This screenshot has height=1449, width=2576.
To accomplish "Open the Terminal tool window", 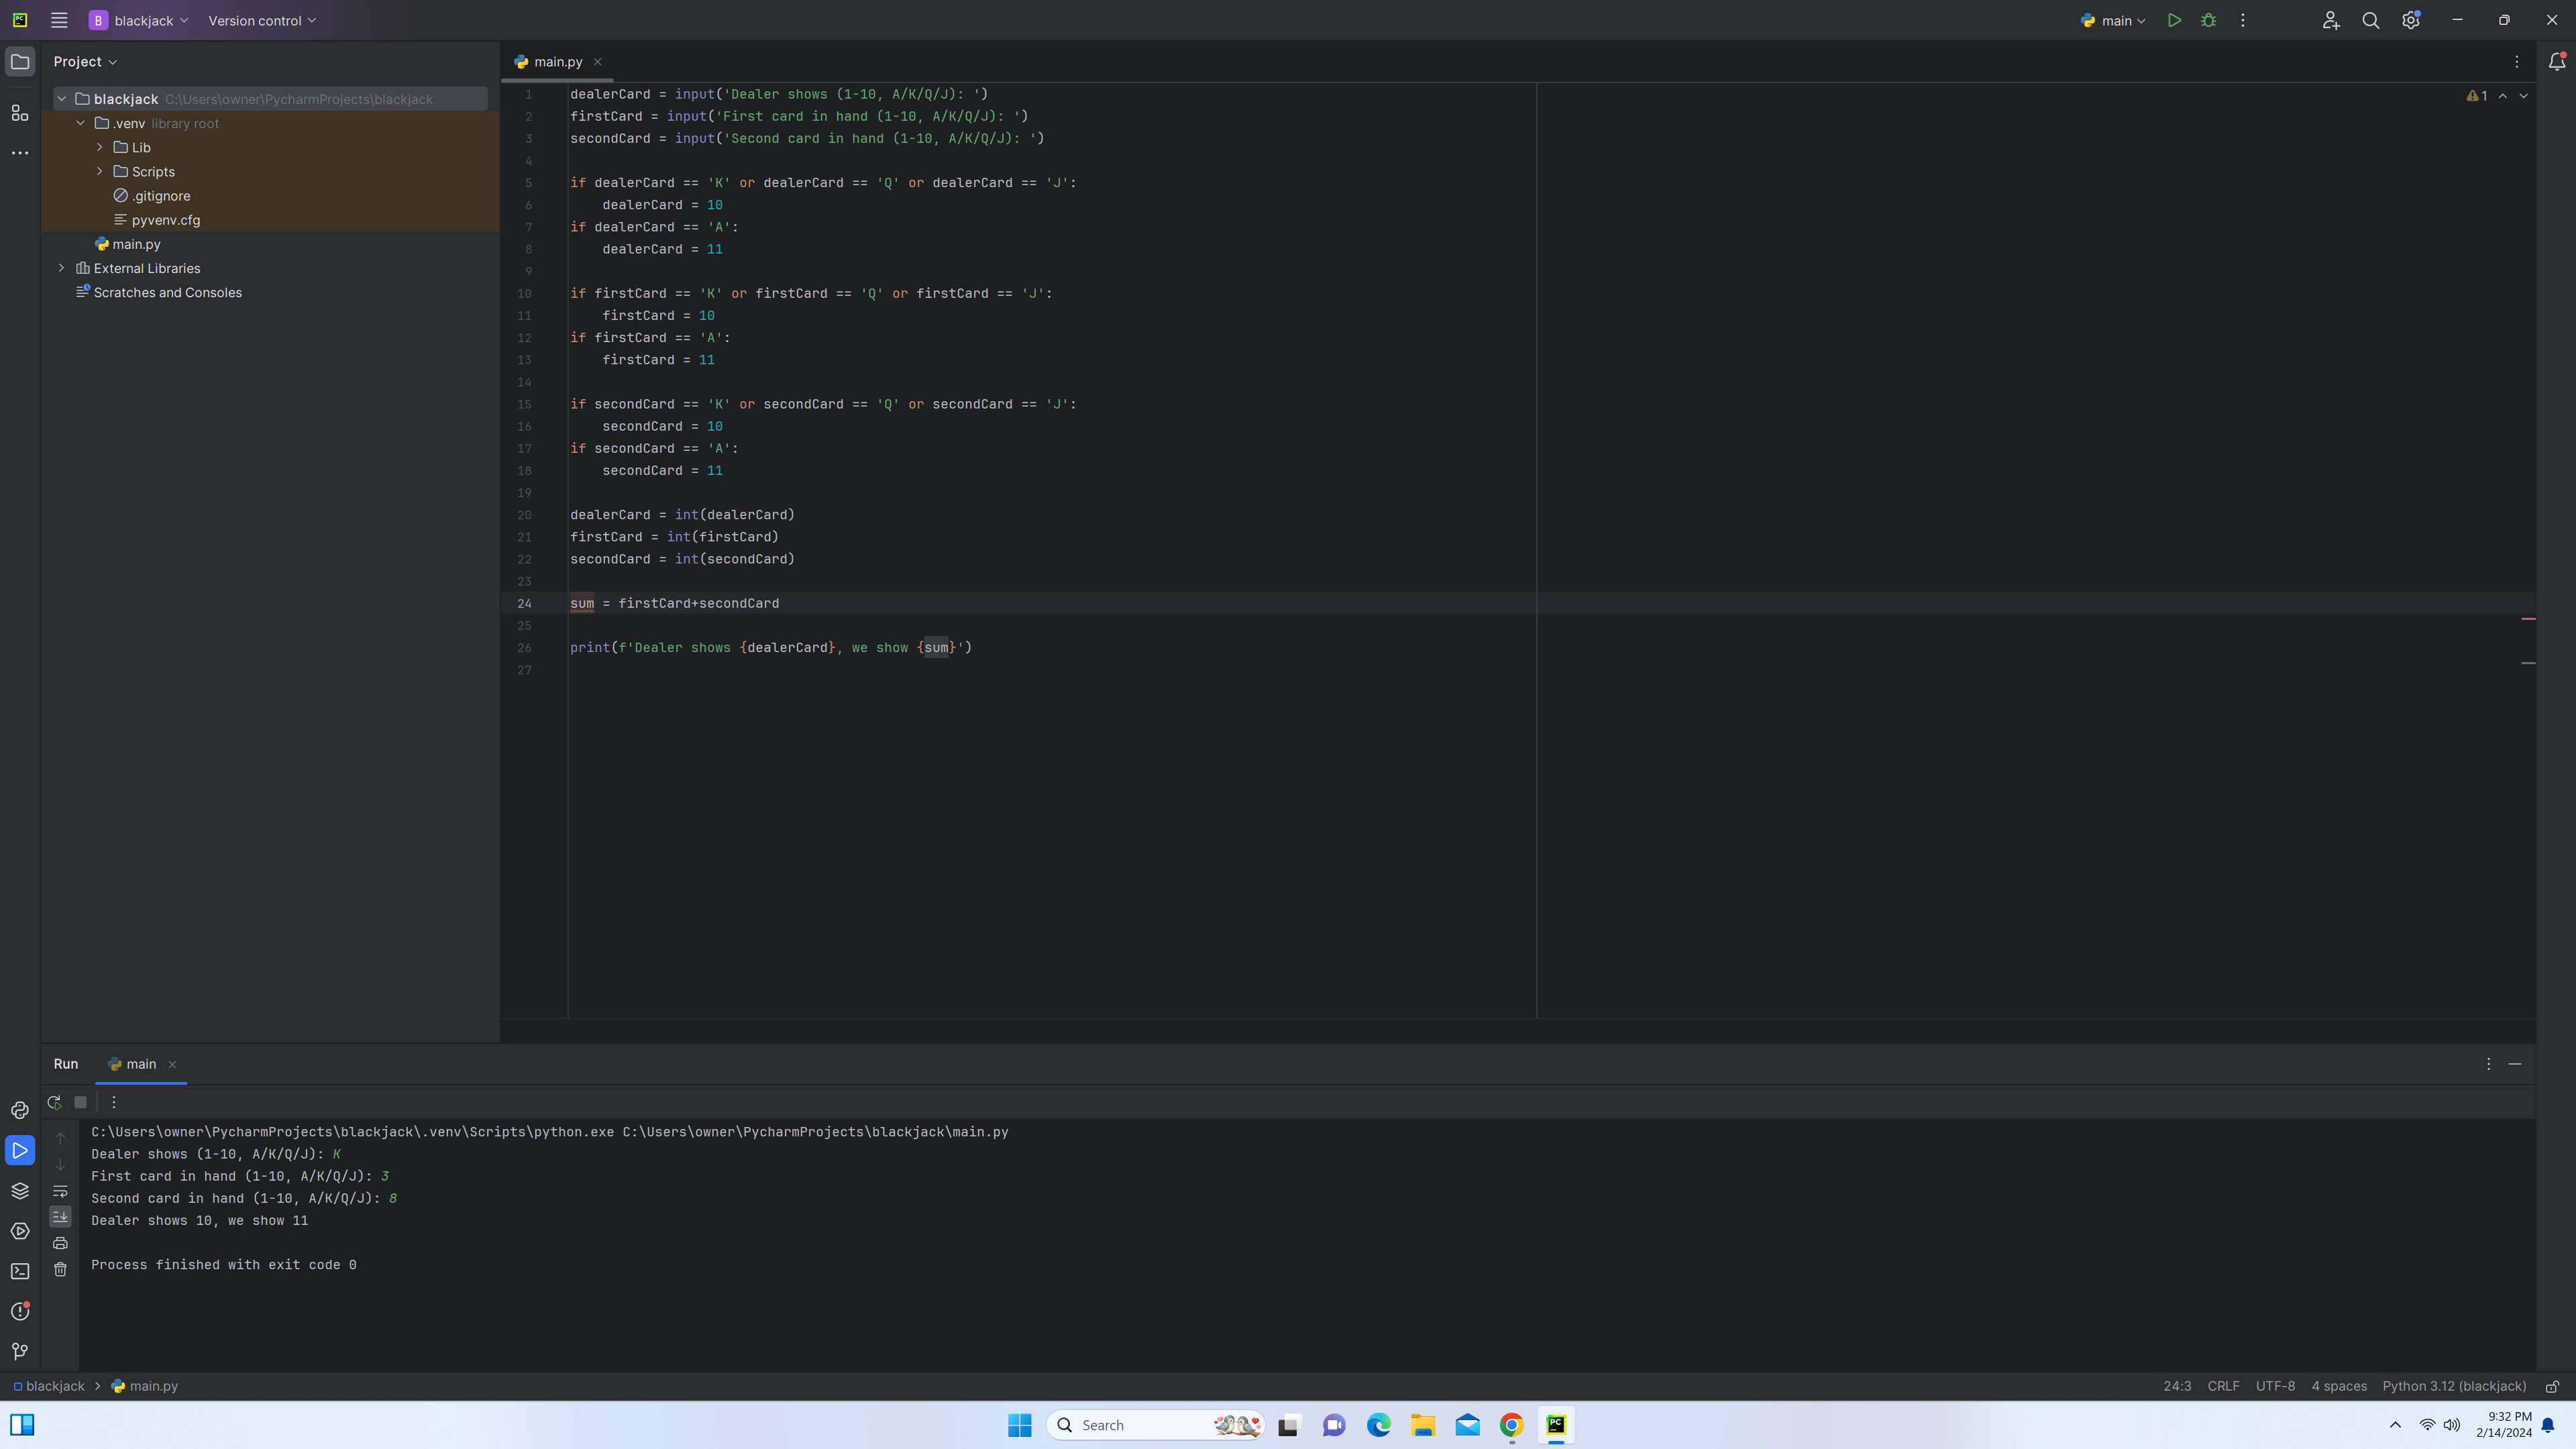I will [20, 1271].
